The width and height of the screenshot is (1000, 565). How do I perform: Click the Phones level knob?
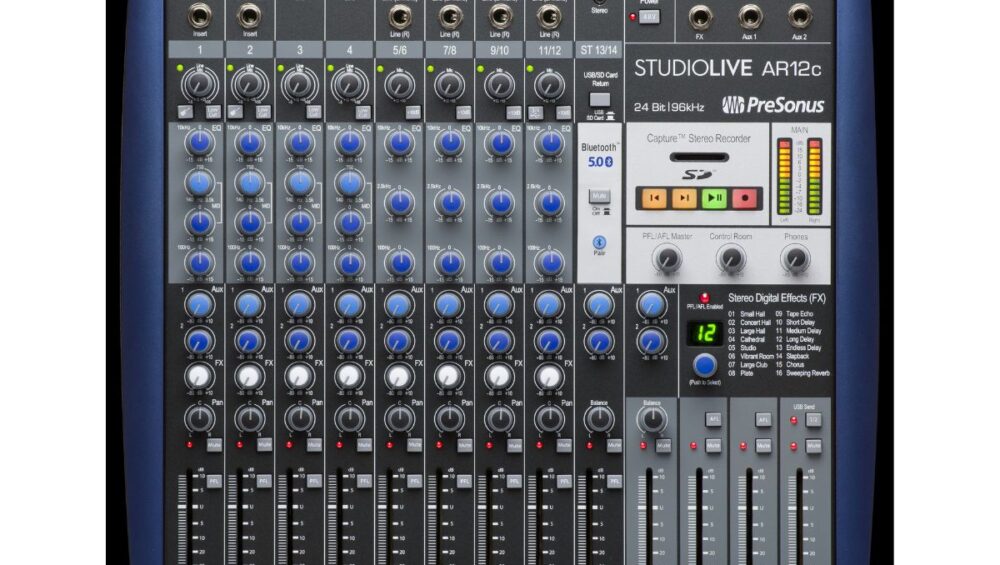(795, 259)
